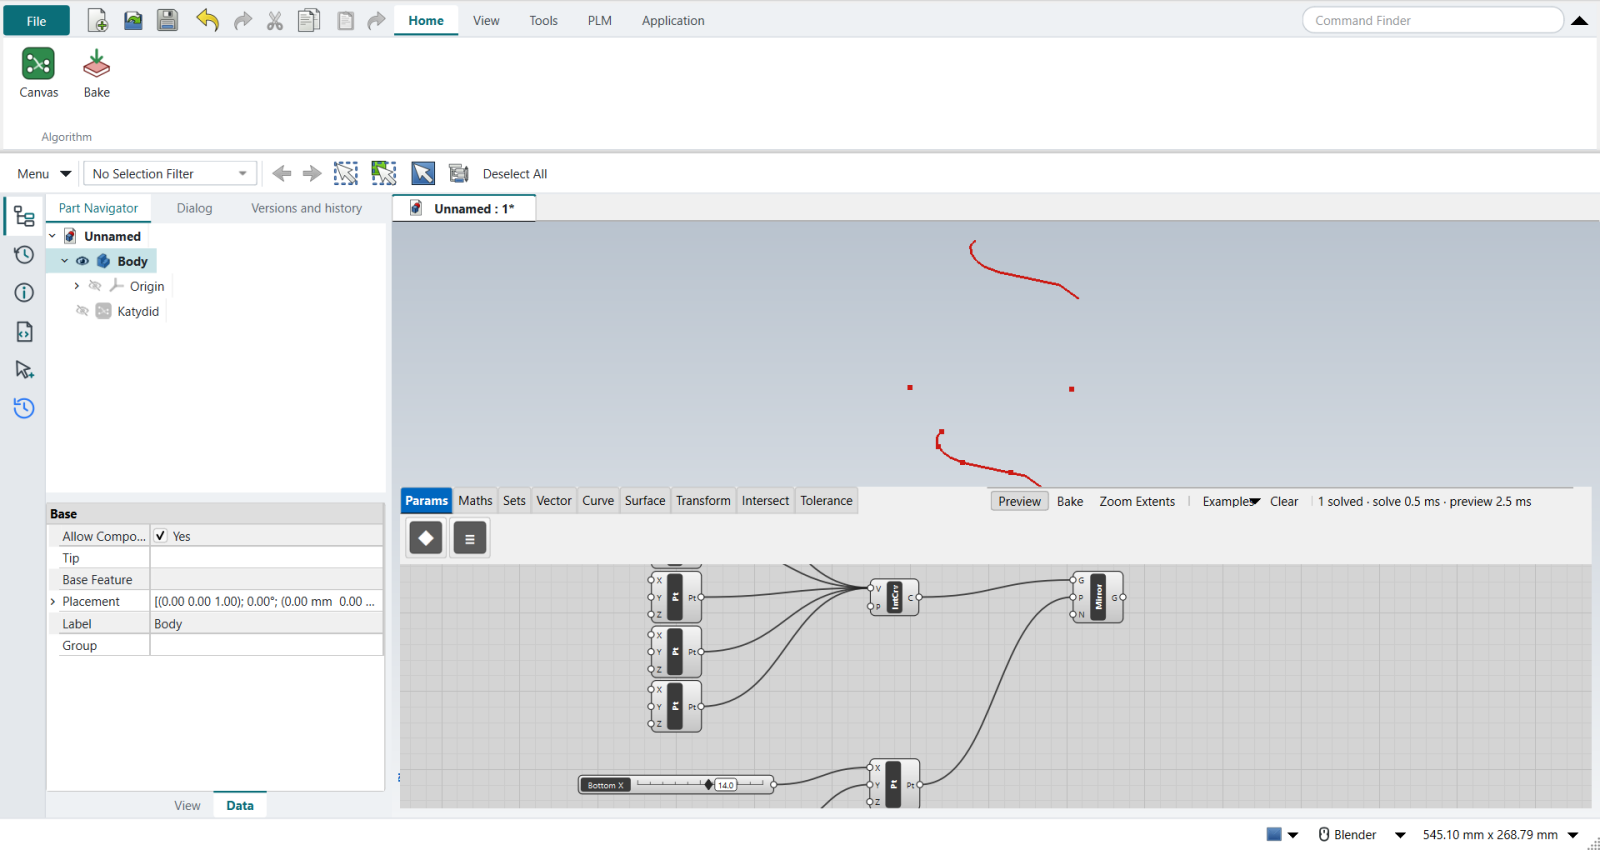Save the document with floppy icon
This screenshot has height=850, width=1600.
[x=167, y=20]
